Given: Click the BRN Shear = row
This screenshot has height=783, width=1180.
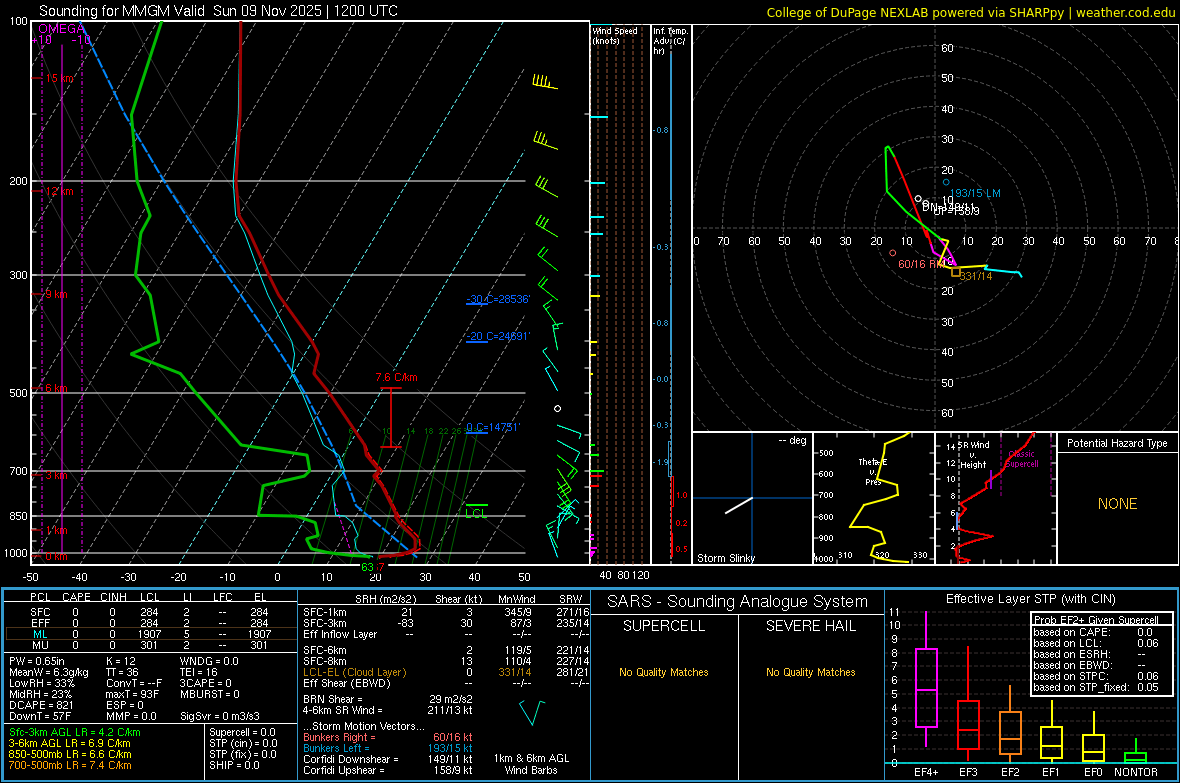Looking at the screenshot, I should [x=388, y=699].
